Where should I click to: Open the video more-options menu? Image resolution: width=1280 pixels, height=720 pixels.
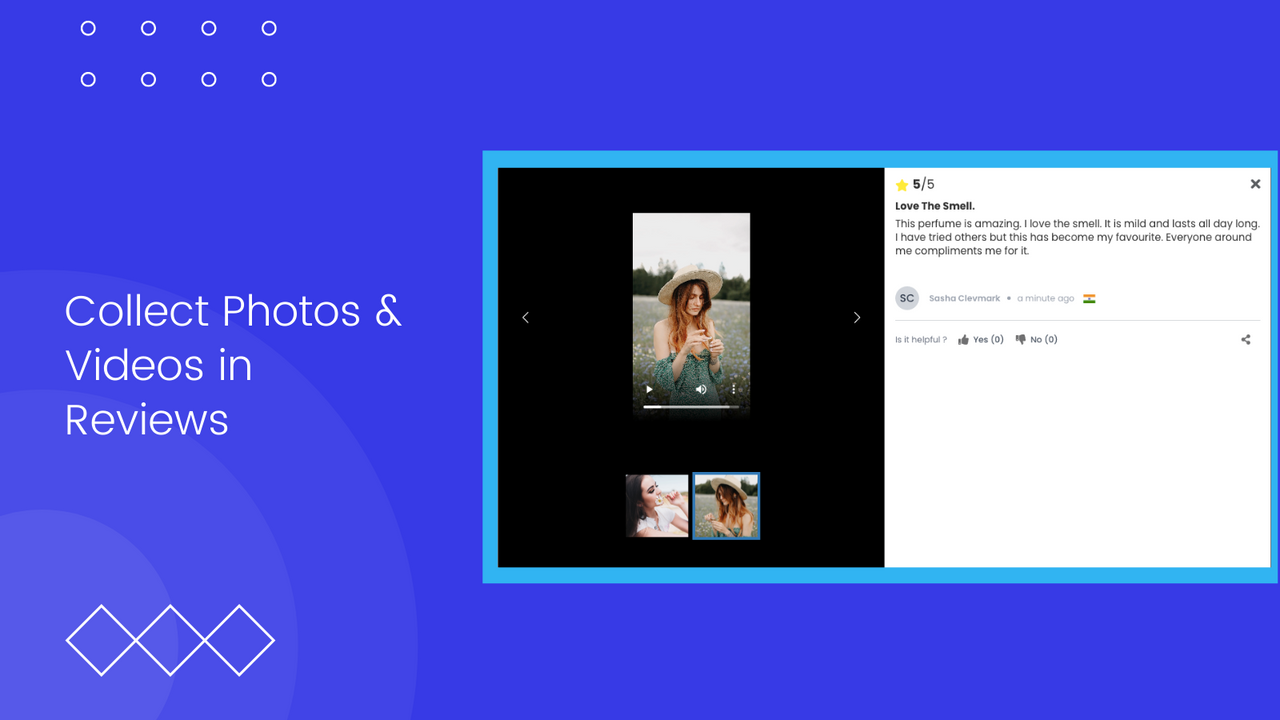click(733, 389)
